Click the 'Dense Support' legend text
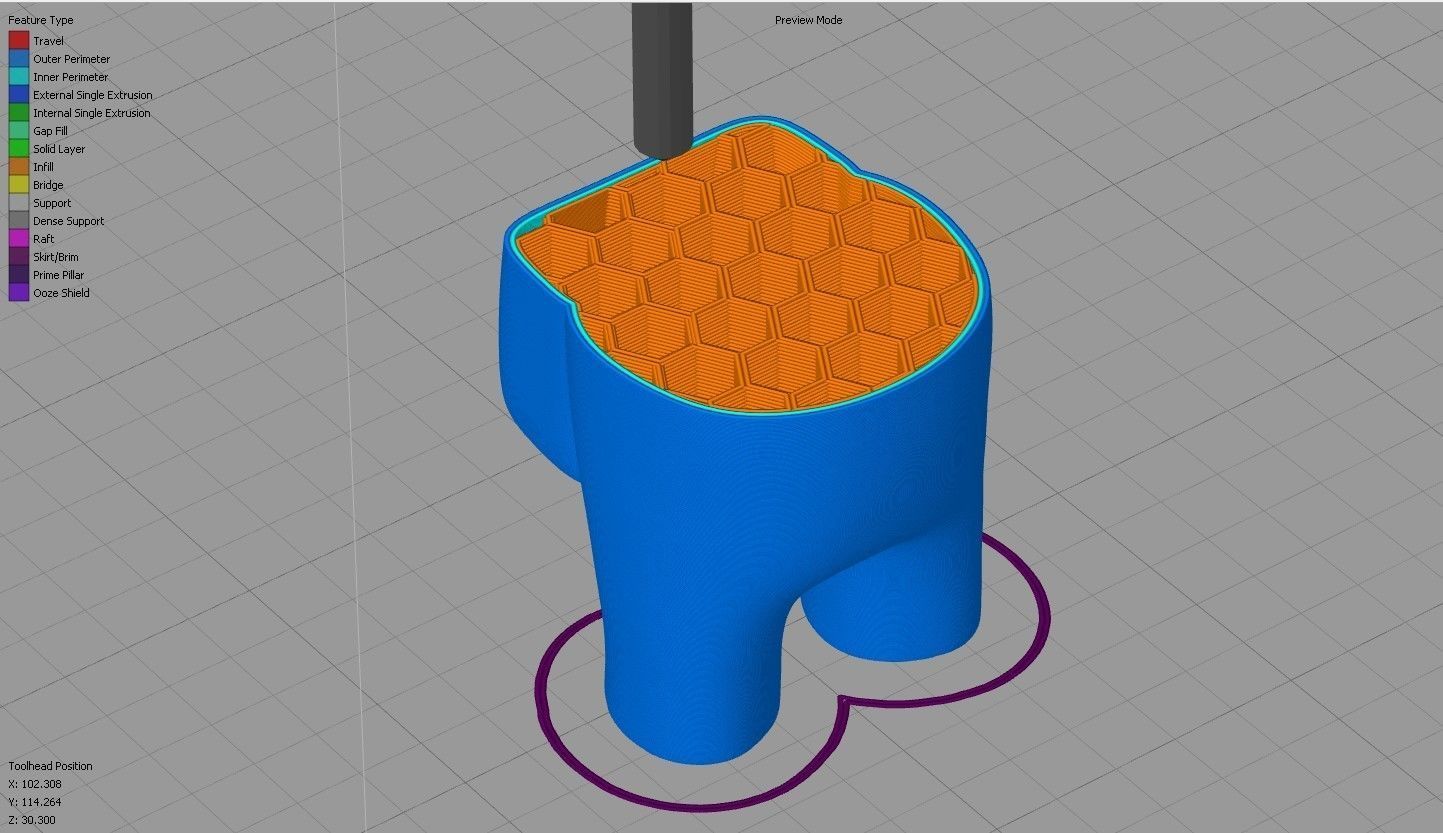 69,221
